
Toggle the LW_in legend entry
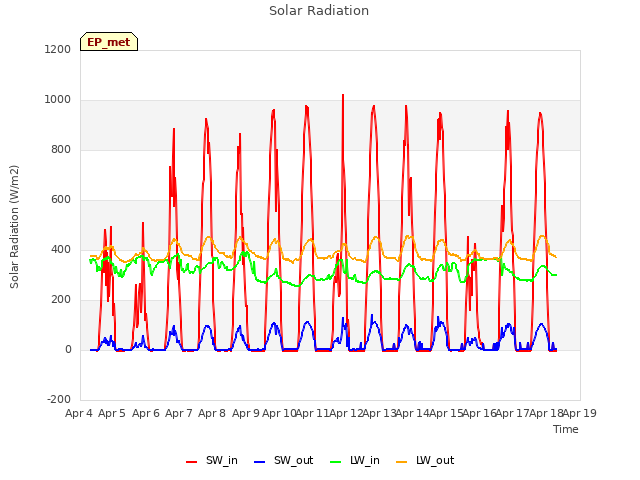[355, 461]
